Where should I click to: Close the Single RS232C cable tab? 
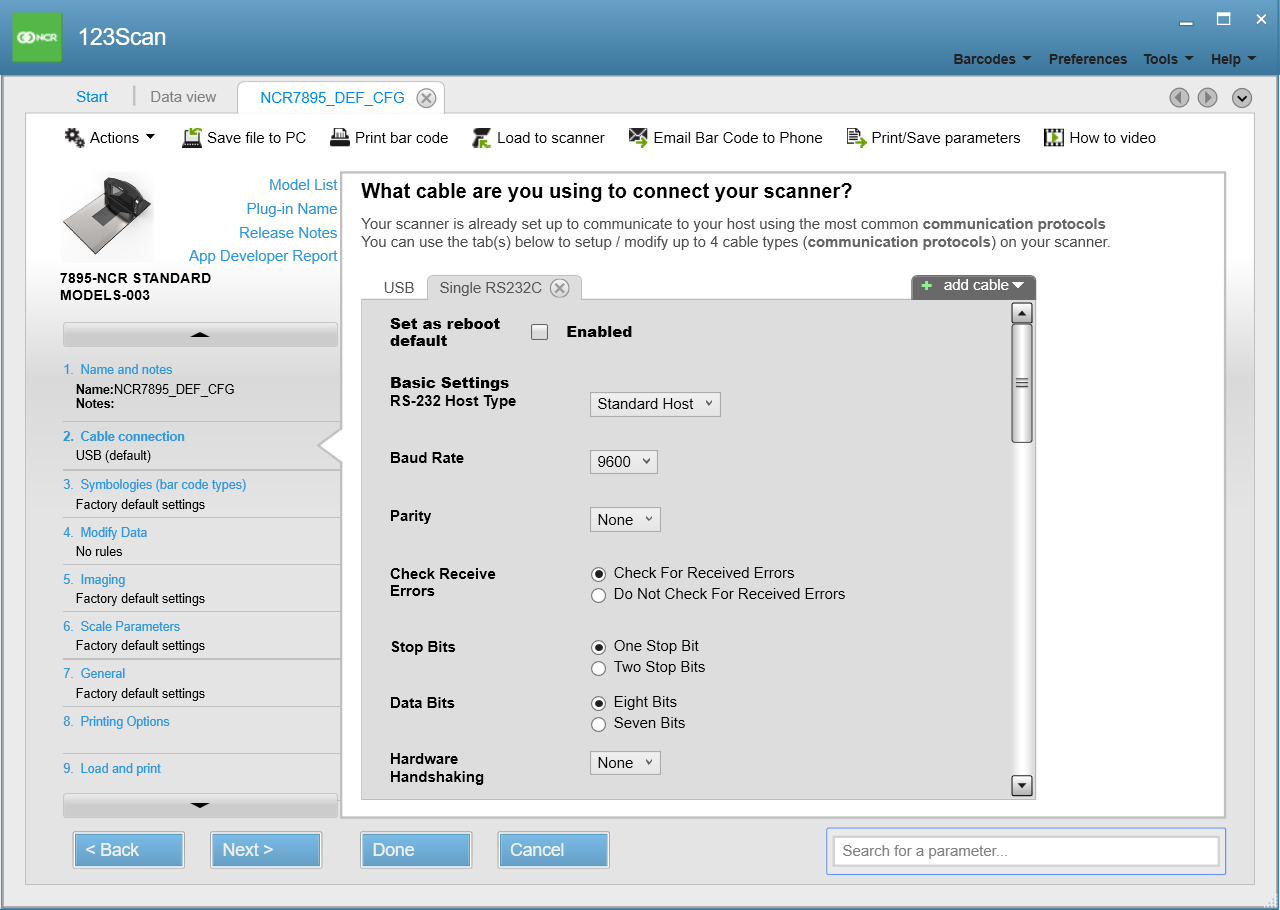[x=560, y=288]
